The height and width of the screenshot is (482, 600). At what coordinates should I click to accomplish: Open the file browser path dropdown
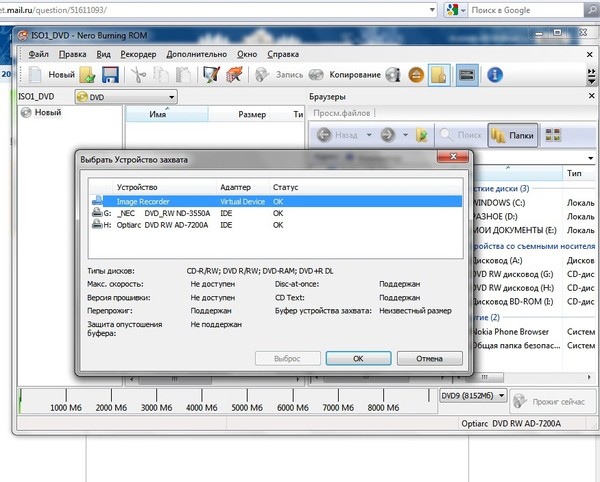click(x=590, y=158)
